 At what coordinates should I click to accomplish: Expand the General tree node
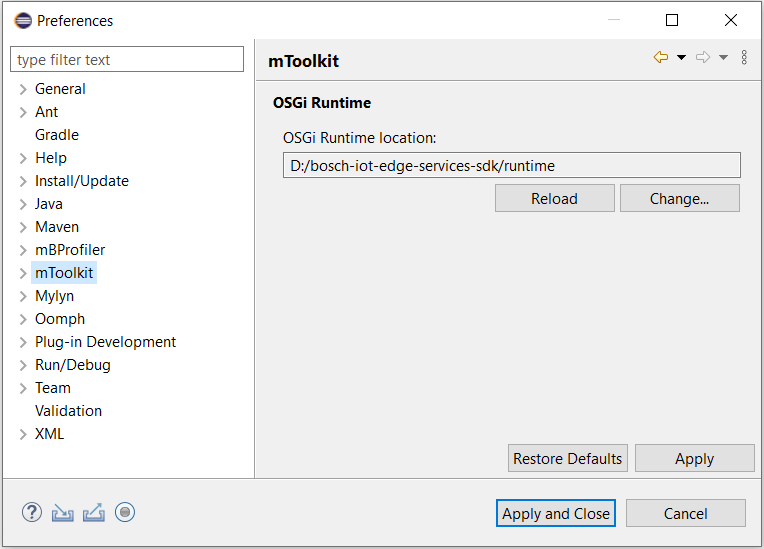pos(23,89)
